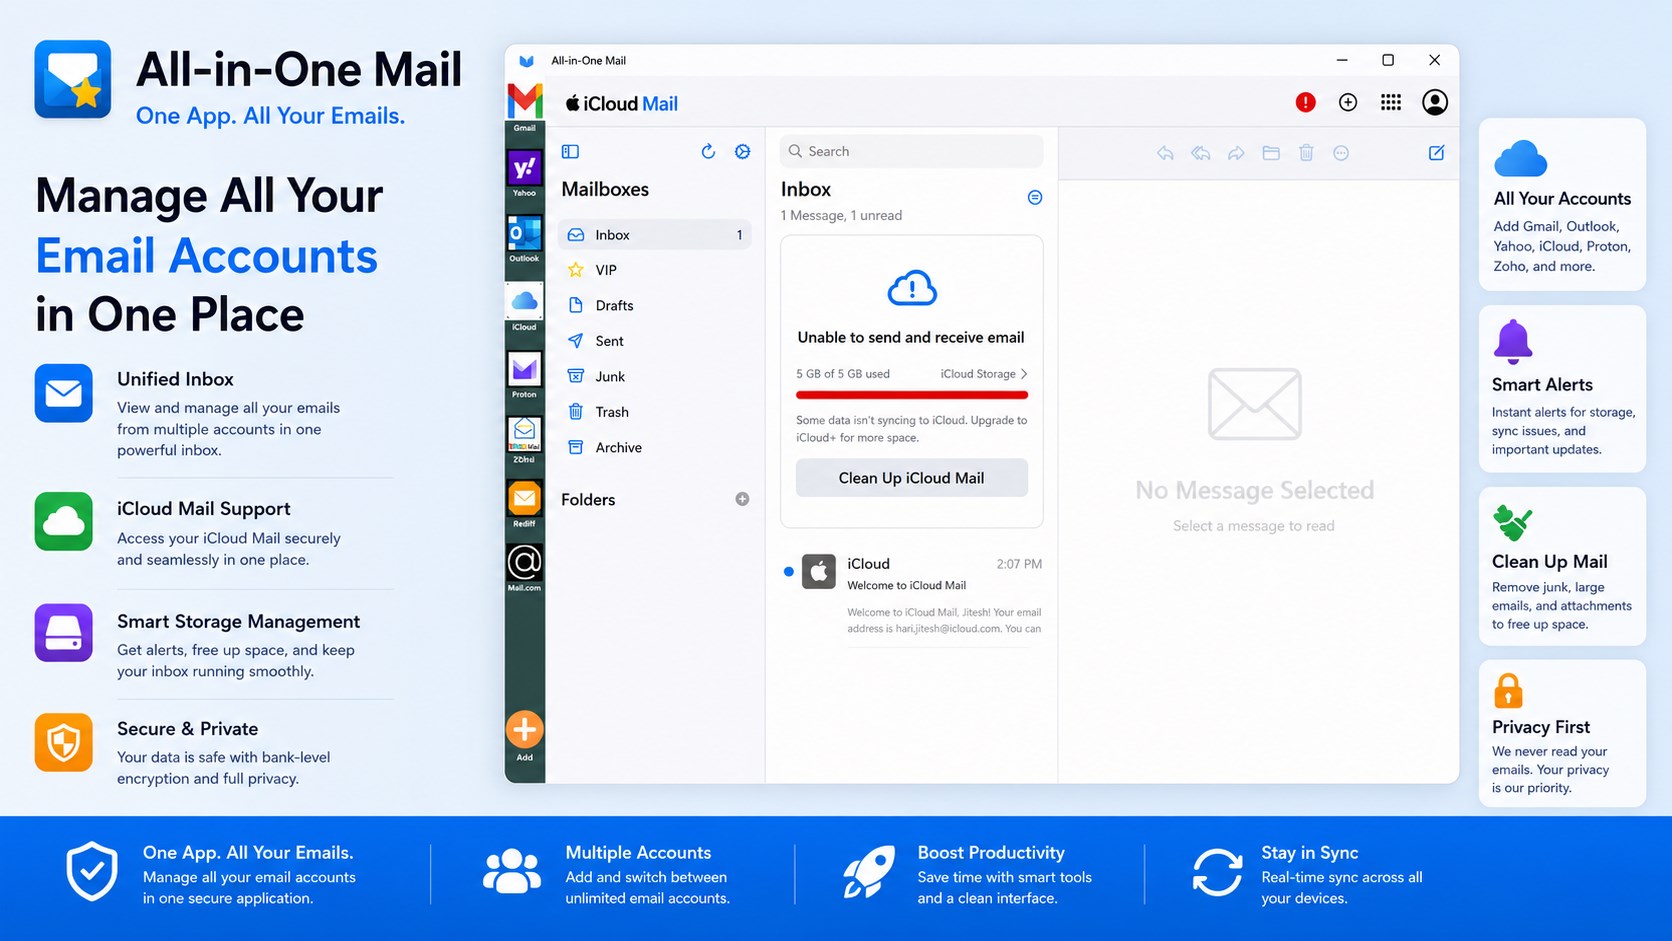Delete message with trash icon
Image resolution: width=1672 pixels, height=941 pixels.
tap(1306, 153)
